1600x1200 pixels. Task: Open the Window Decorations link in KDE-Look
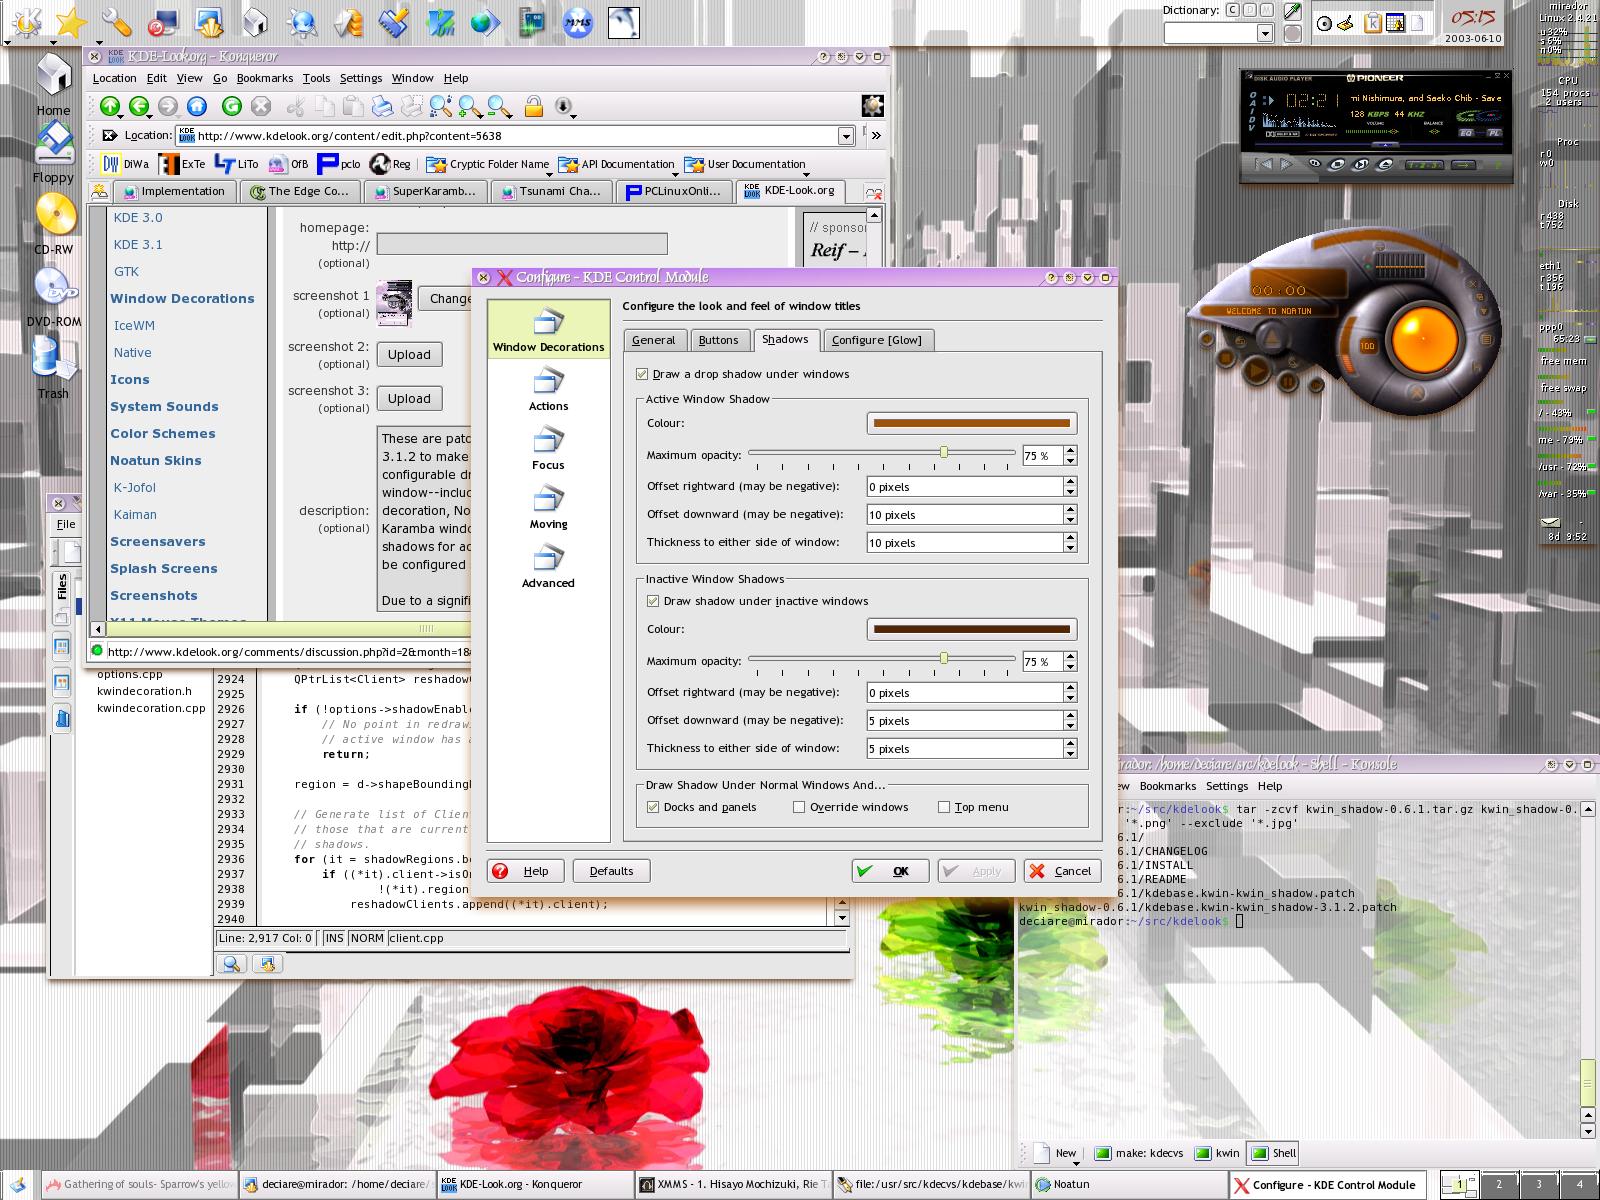[x=182, y=298]
